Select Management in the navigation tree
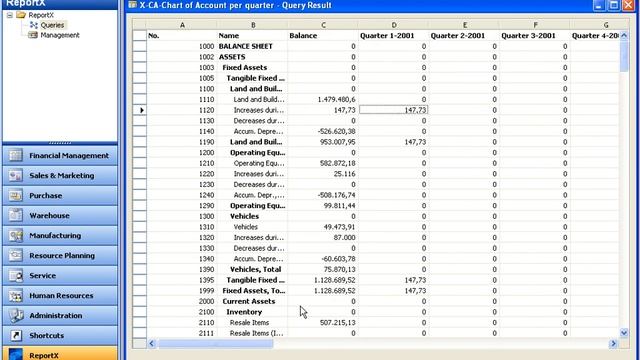 click(x=60, y=35)
